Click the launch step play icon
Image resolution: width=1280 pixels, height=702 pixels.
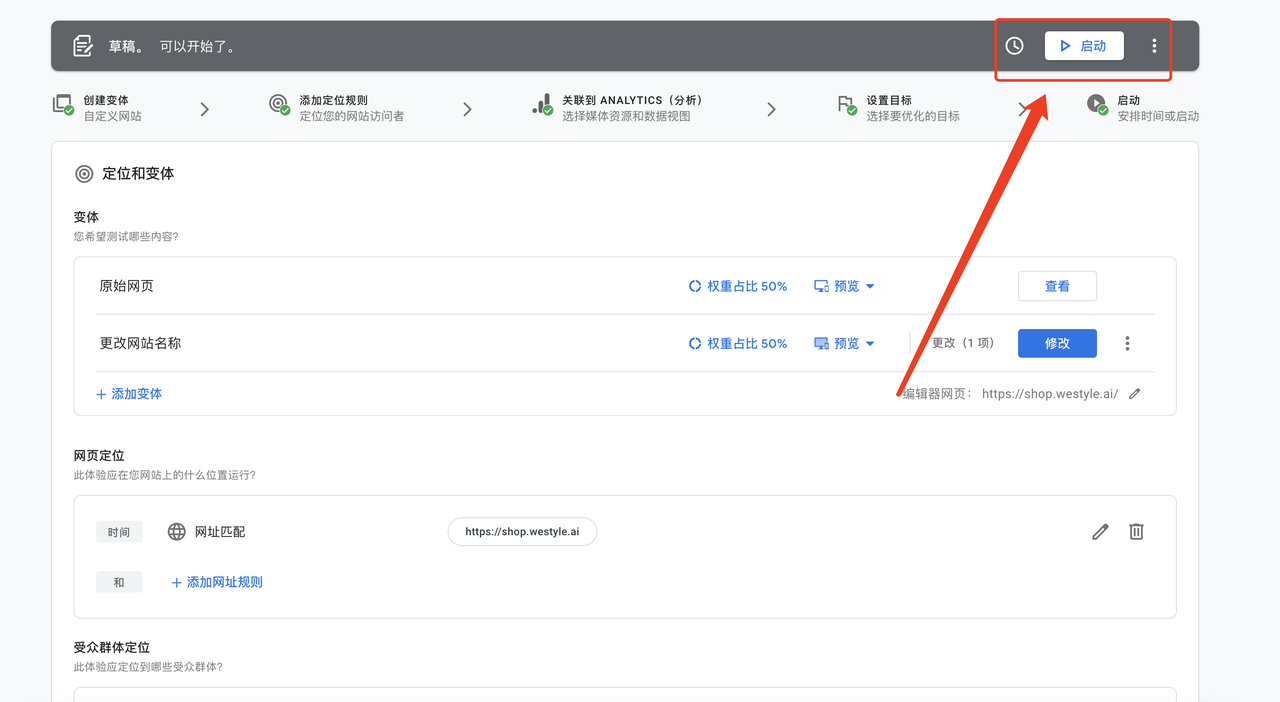click(x=1097, y=105)
